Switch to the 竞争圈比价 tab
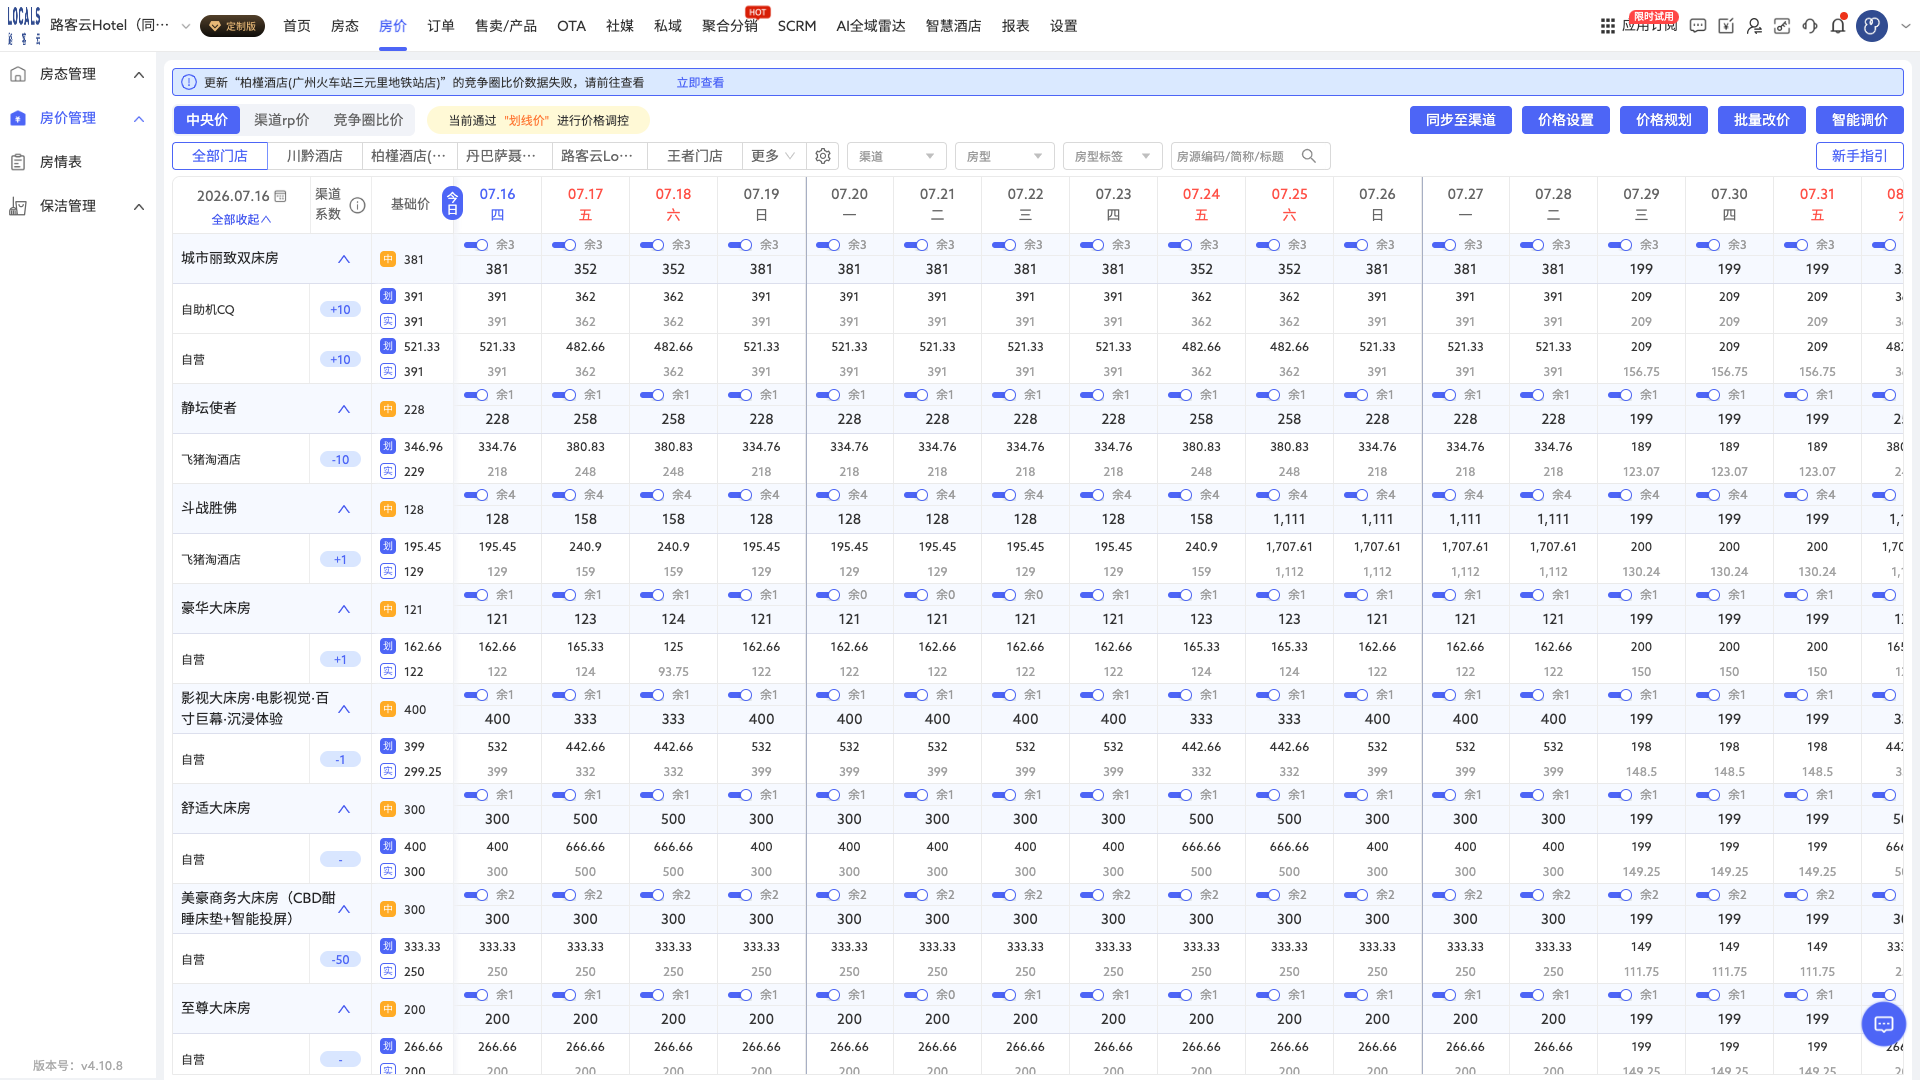 pos(368,120)
